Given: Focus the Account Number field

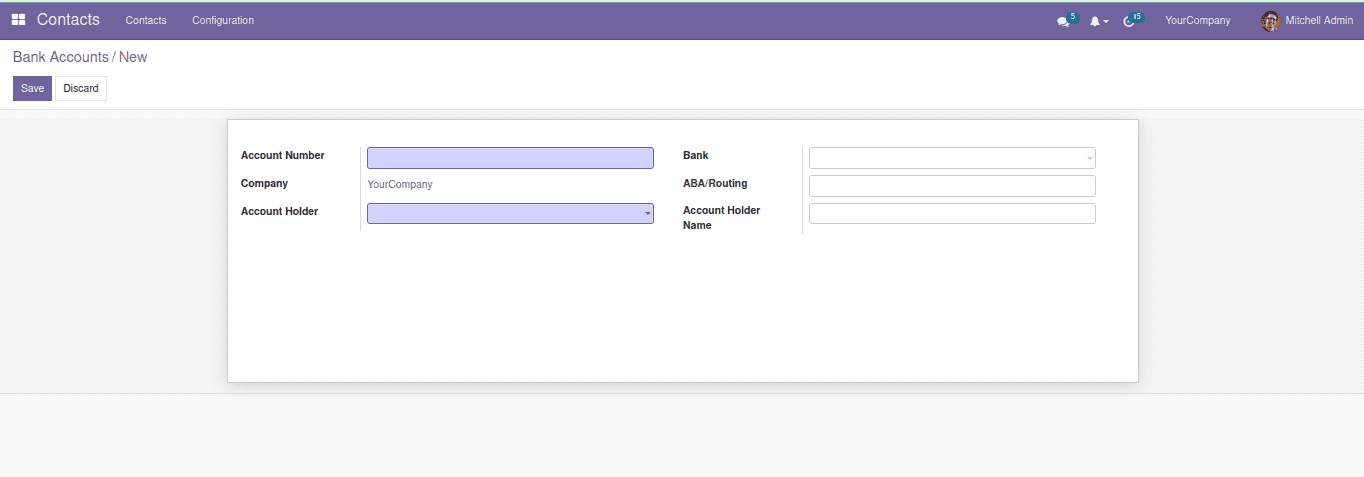Looking at the screenshot, I should coord(510,158).
